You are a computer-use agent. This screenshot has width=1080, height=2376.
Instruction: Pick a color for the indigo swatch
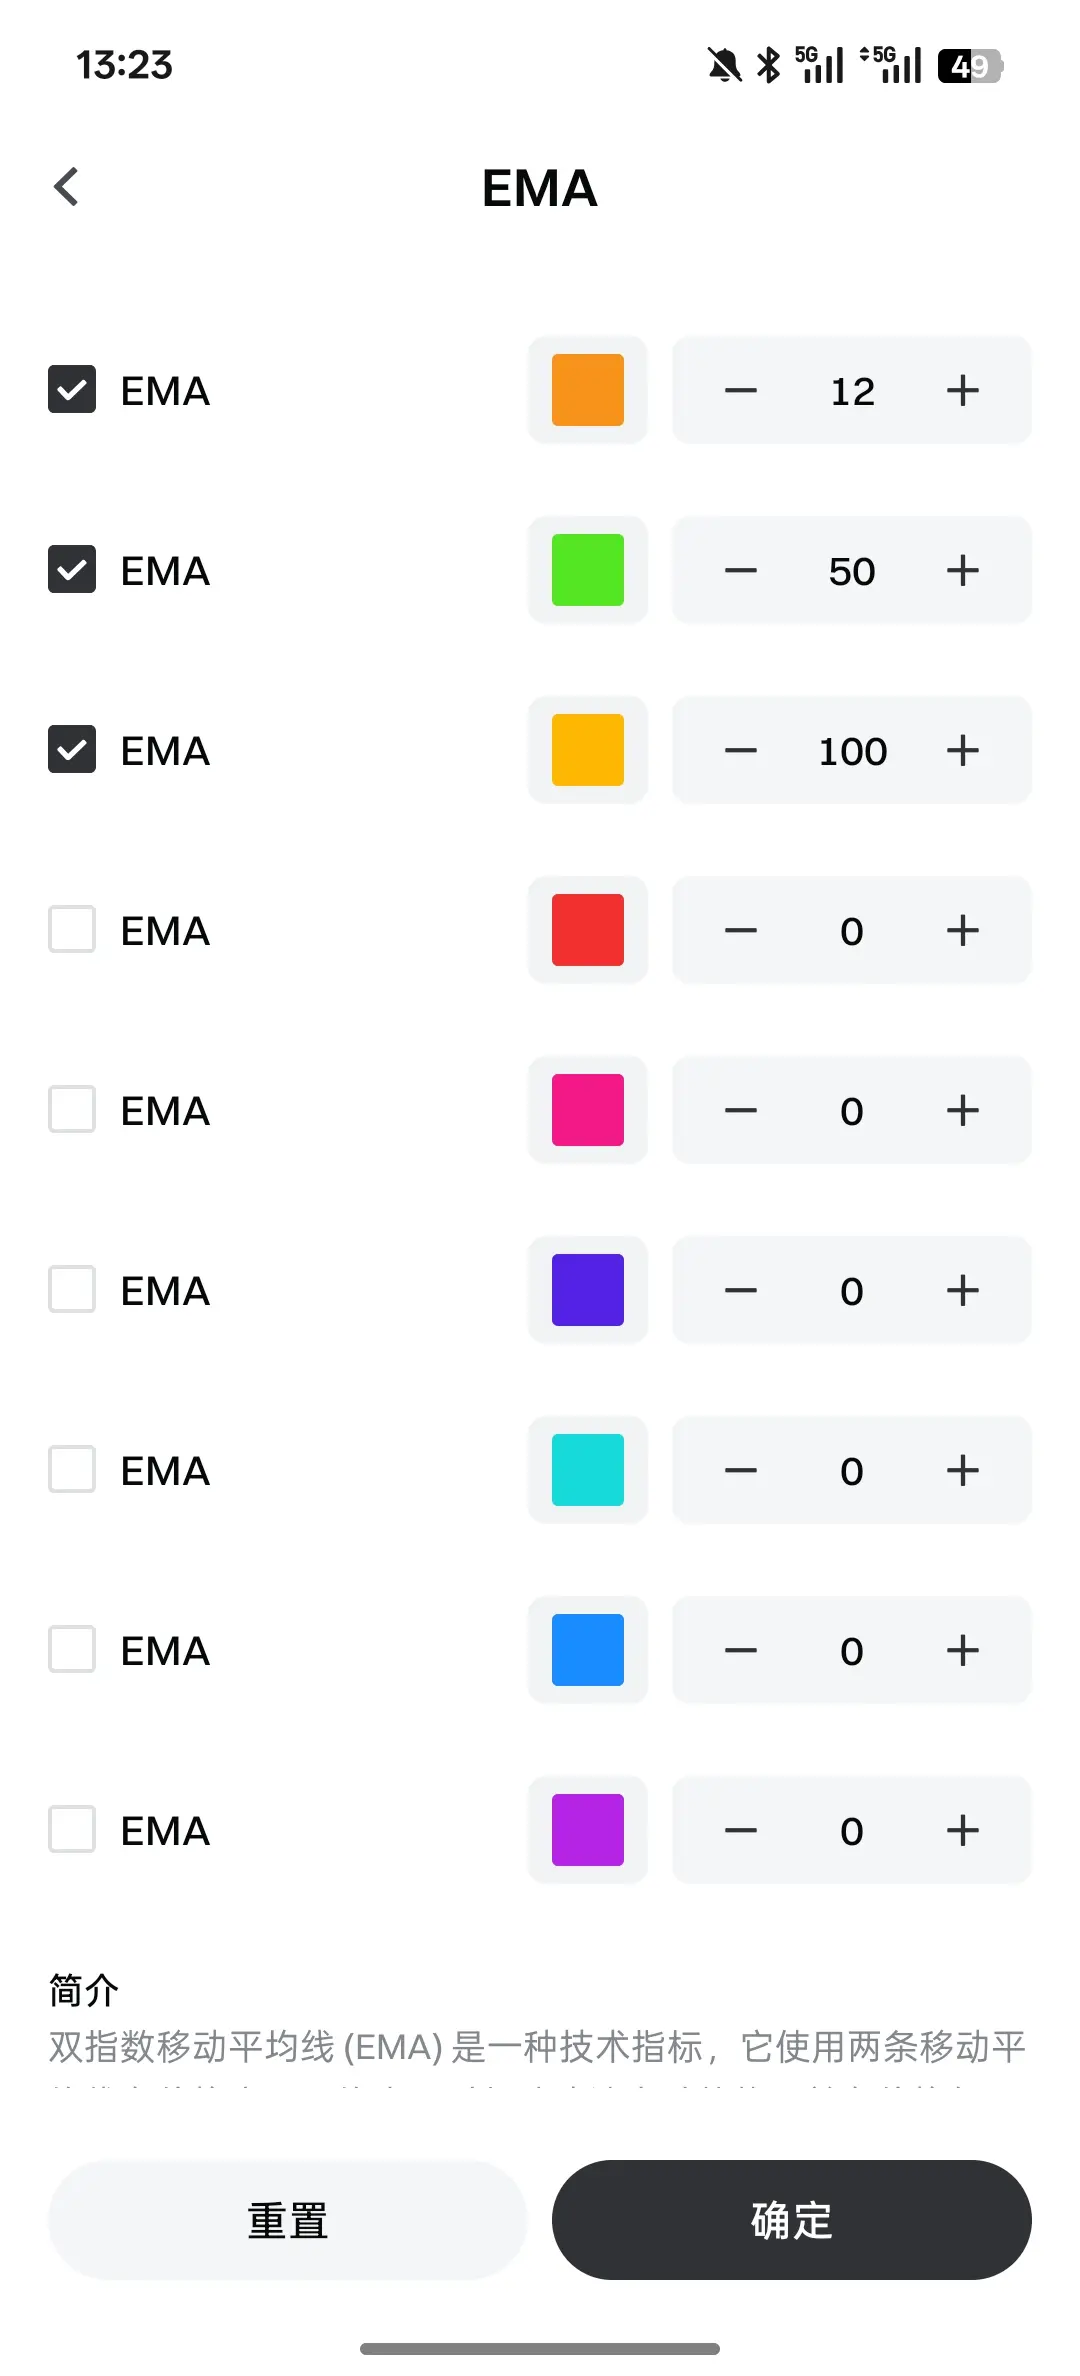[x=588, y=1290]
